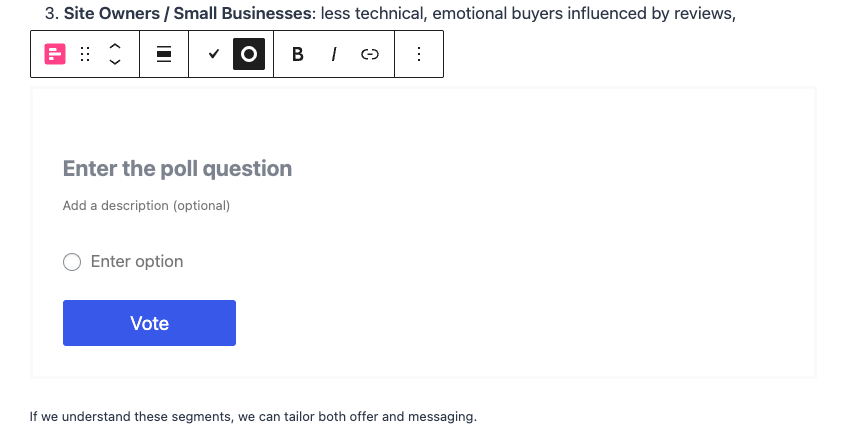Screen dimensions: 847x432
Task: Click the paragraph starting 'If we understand'
Action: click(253, 416)
